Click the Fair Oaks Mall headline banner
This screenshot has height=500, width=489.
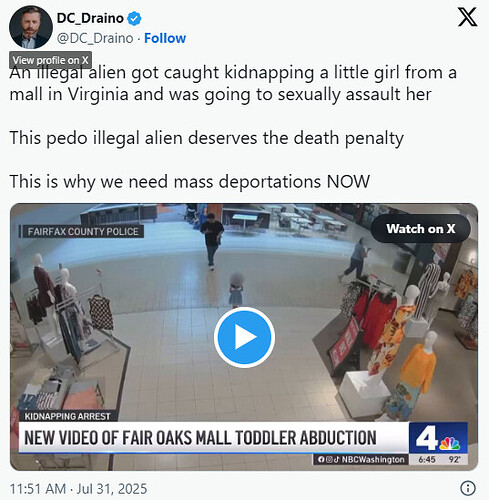214,438
